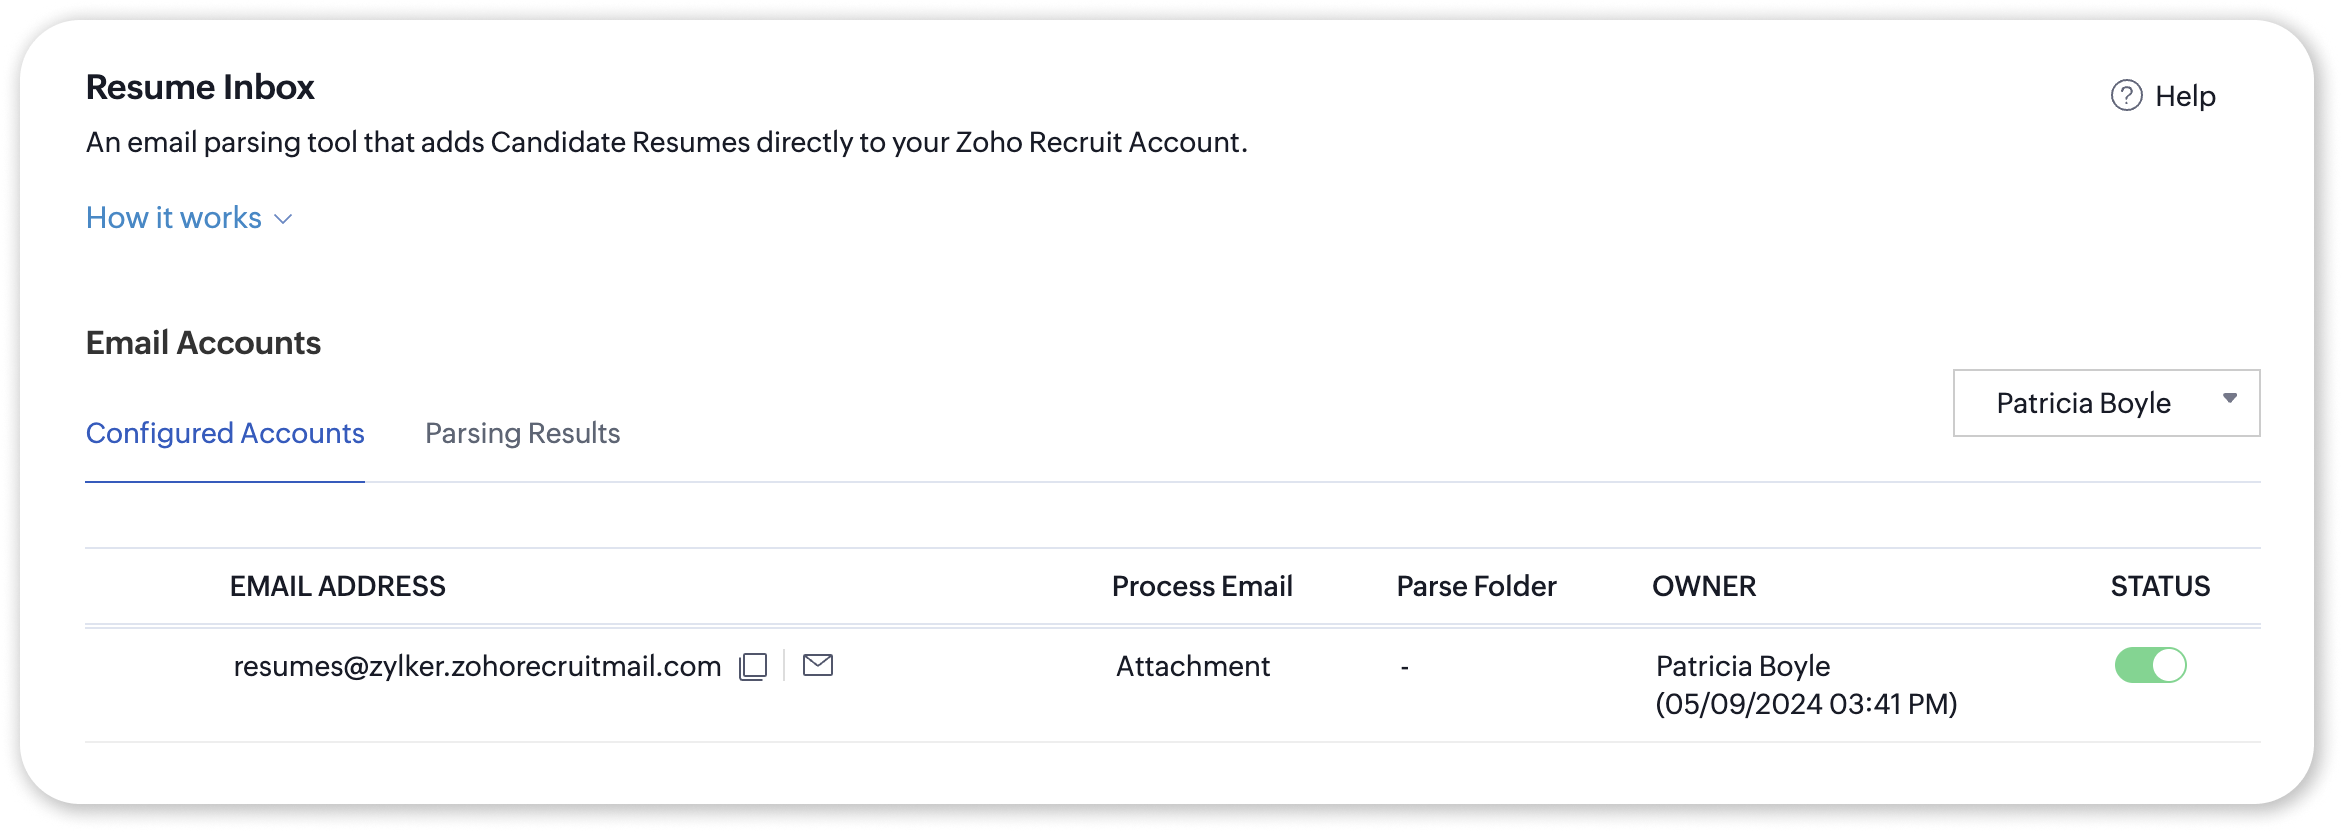Click the Attachment value in Process Email column
This screenshot has height=832, width=2342.
(x=1193, y=666)
